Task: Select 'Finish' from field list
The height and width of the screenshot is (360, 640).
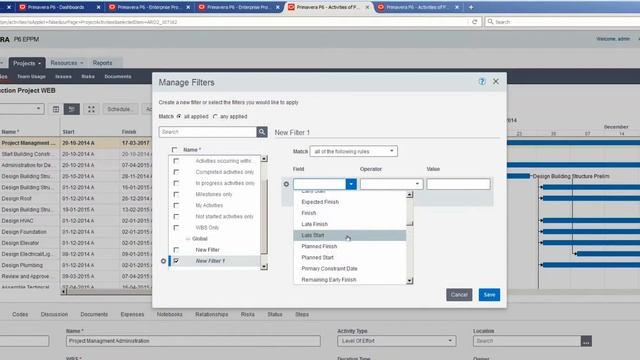Action: point(350,213)
